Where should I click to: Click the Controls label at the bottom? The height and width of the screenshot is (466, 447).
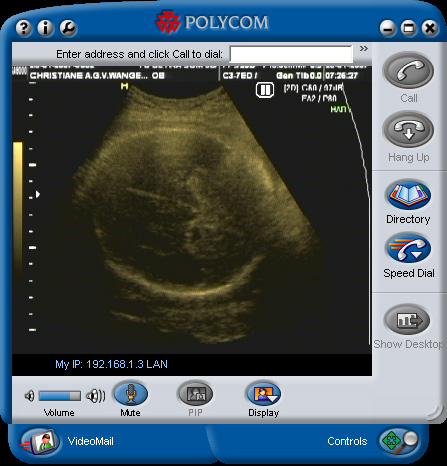(347, 441)
